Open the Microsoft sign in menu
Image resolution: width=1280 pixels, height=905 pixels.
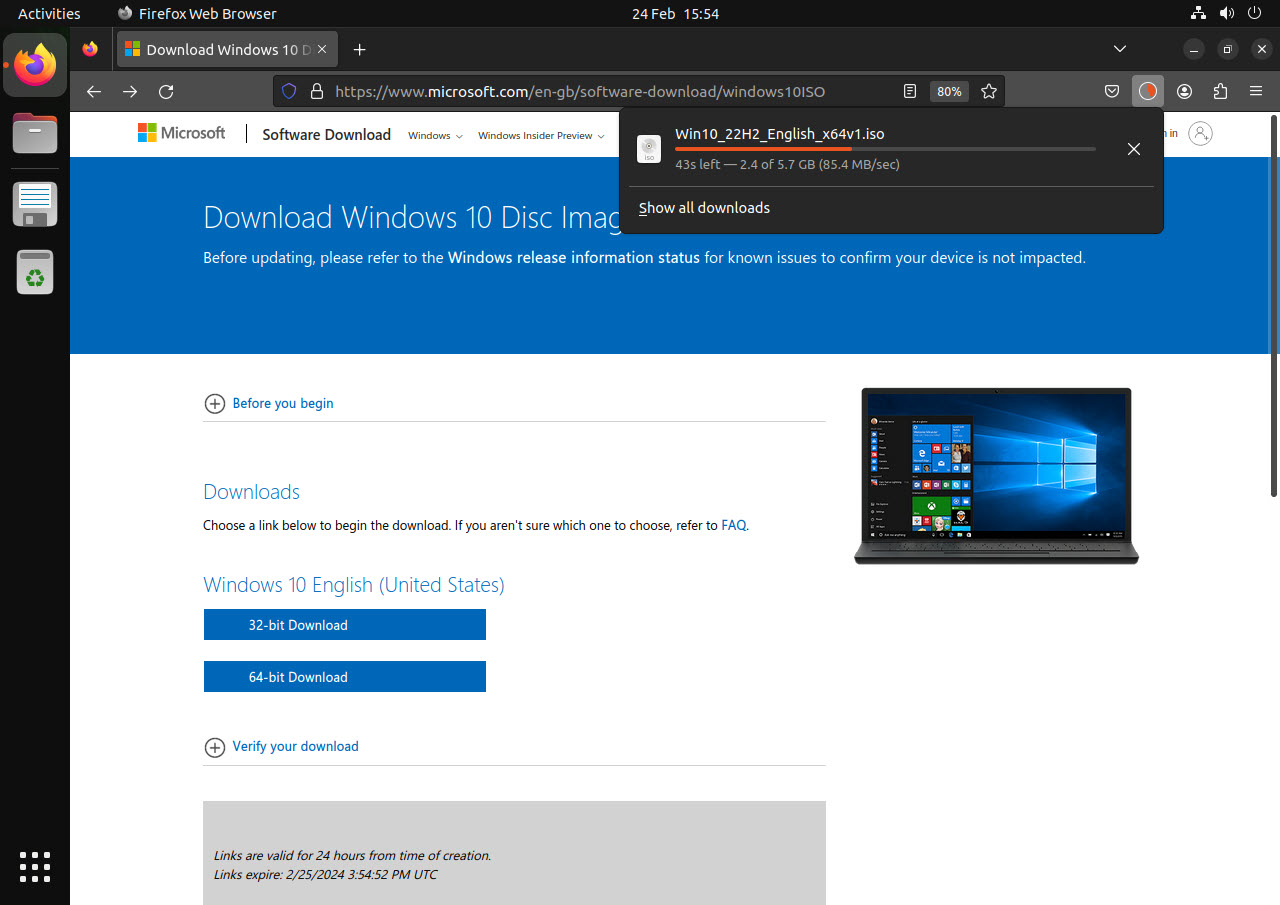[x=1200, y=133]
